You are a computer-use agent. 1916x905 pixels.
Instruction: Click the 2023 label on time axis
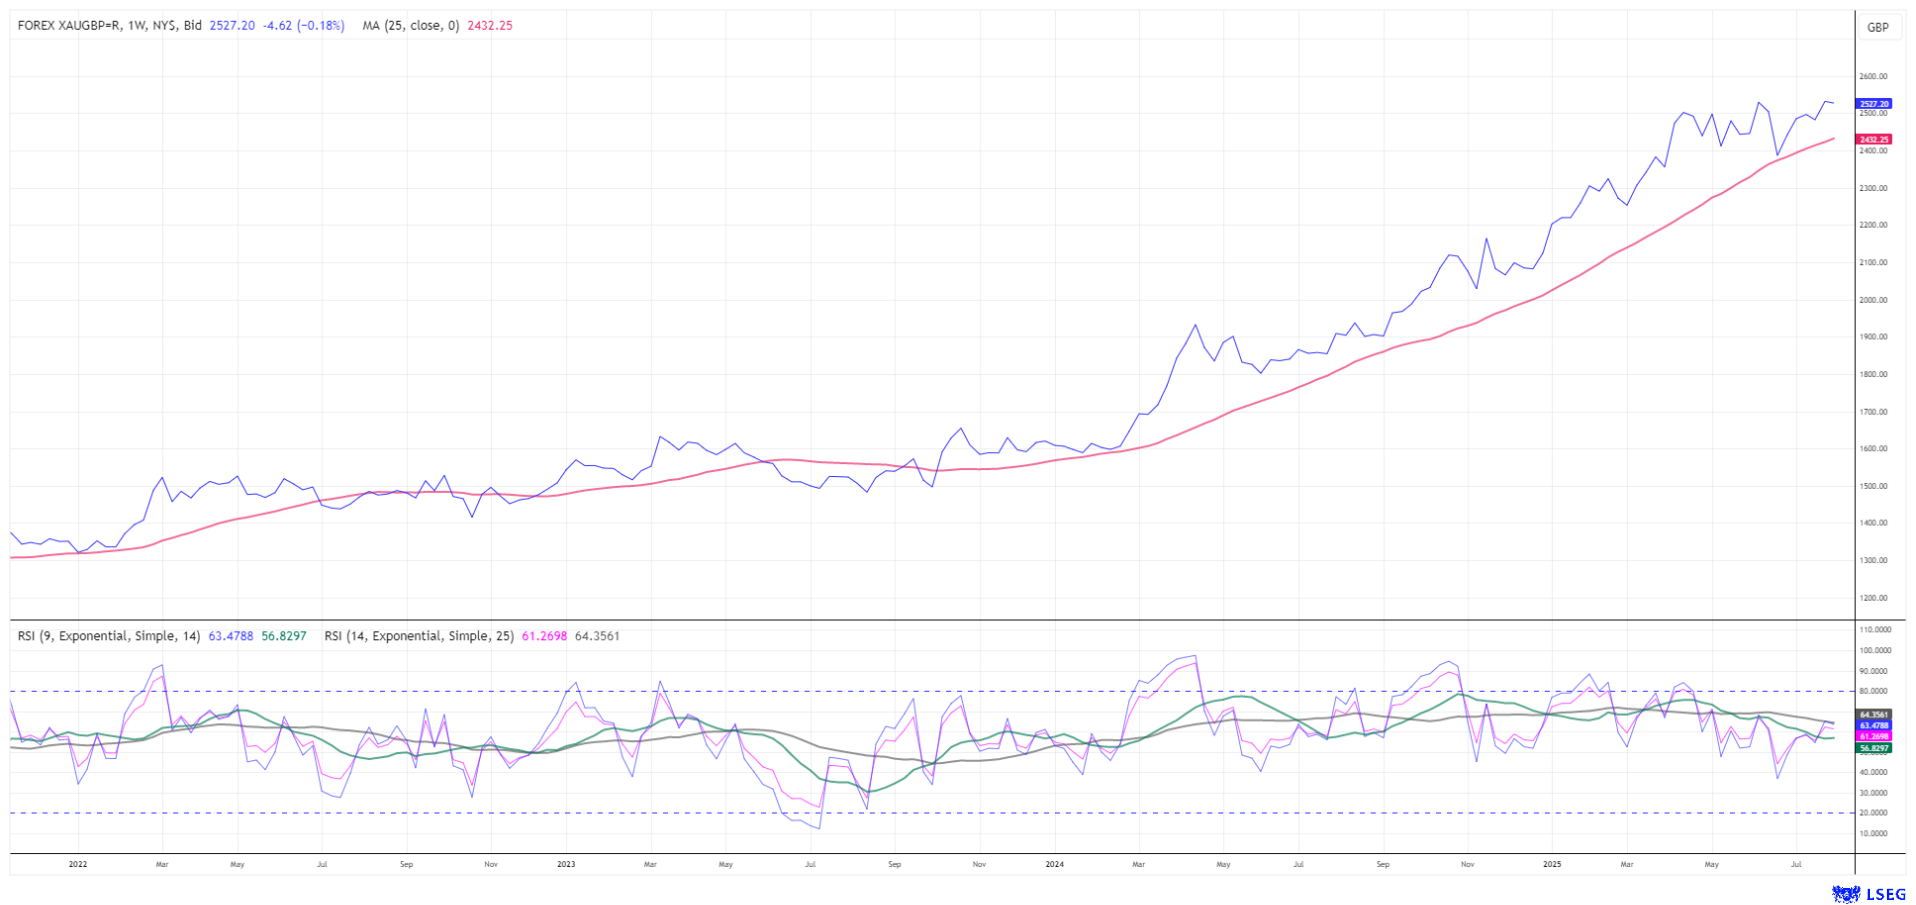[x=566, y=864]
